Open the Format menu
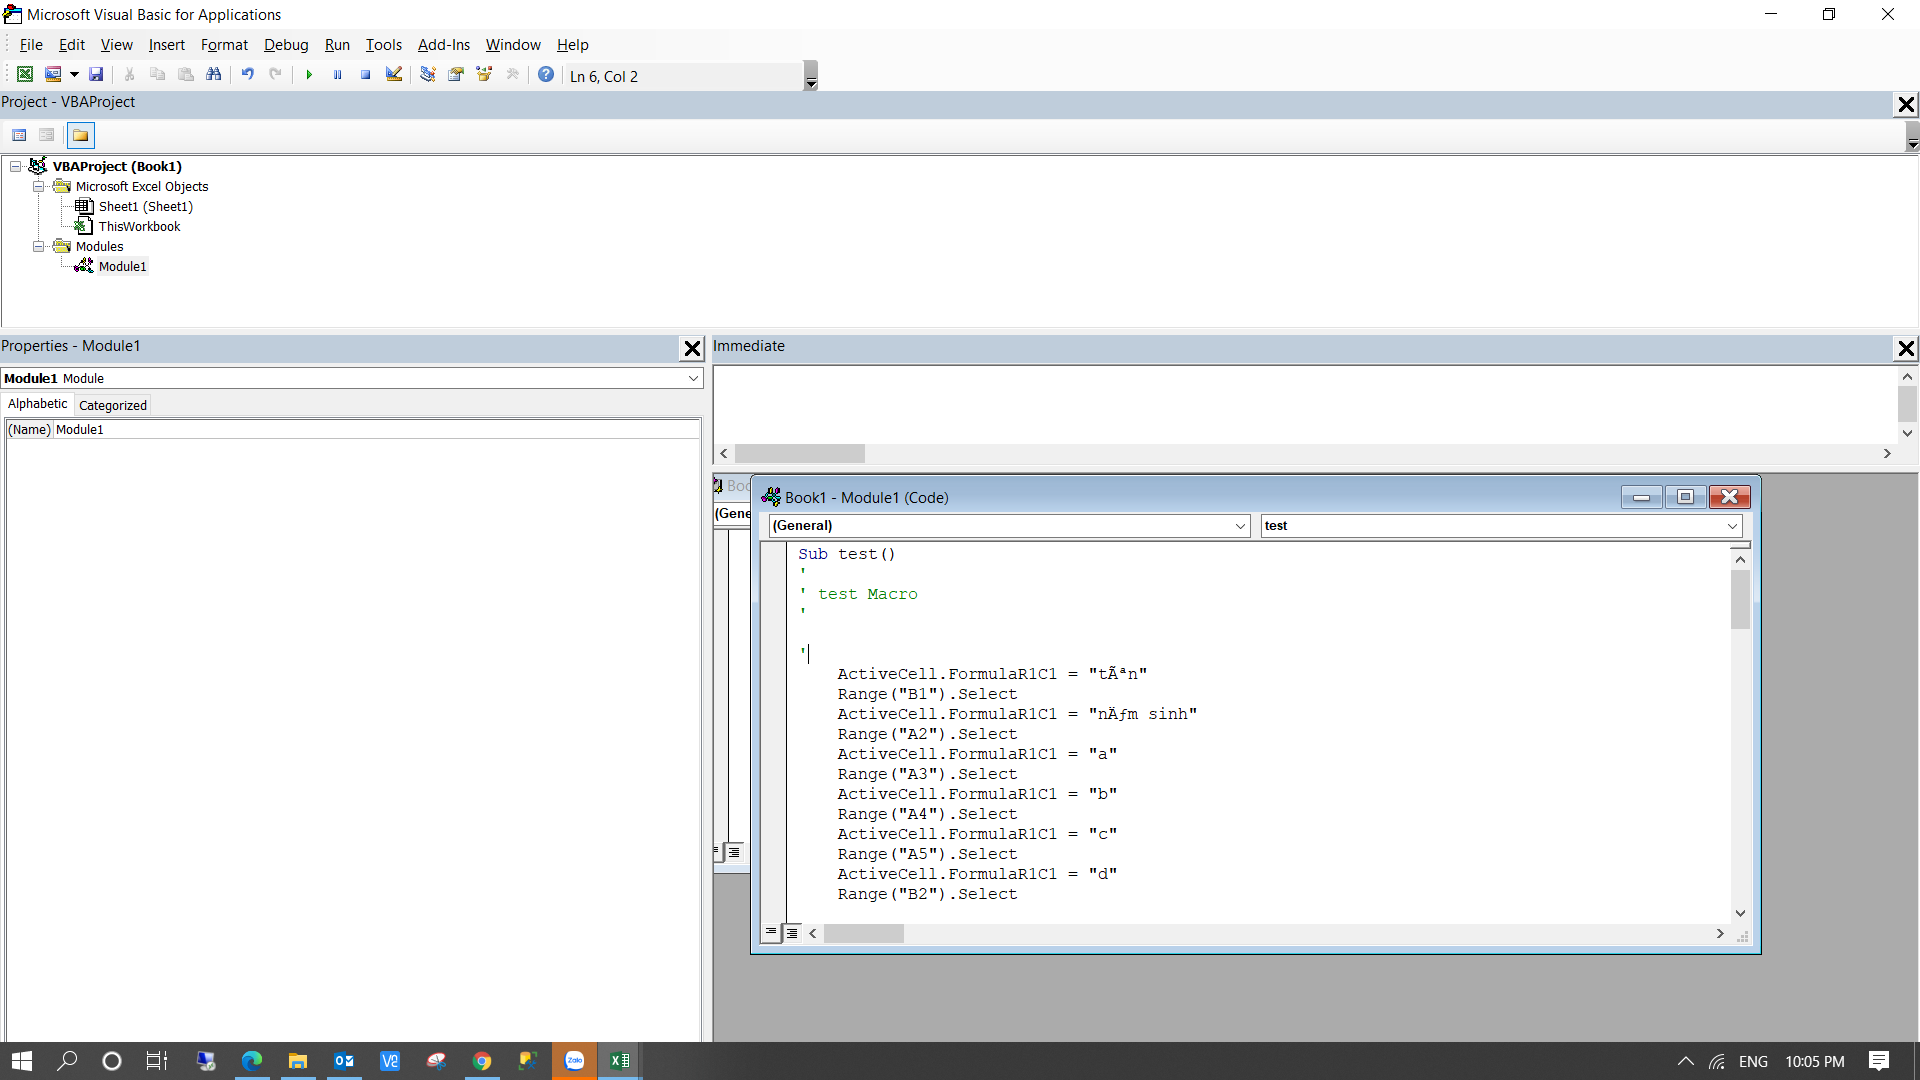 [224, 45]
